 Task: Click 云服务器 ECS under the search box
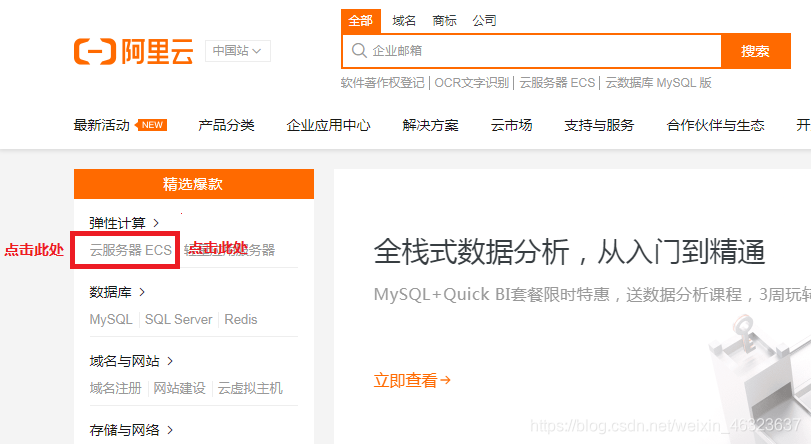(557, 83)
